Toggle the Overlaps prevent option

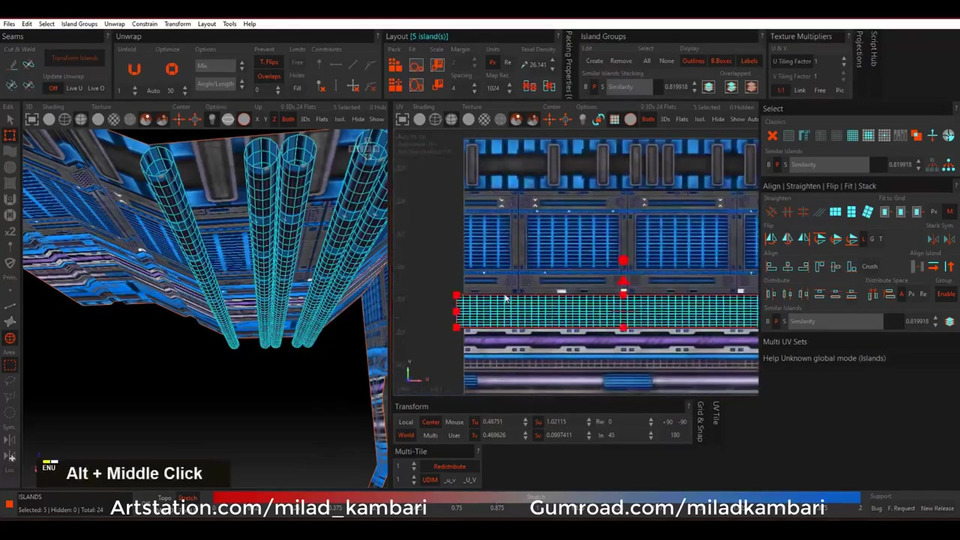click(x=269, y=77)
